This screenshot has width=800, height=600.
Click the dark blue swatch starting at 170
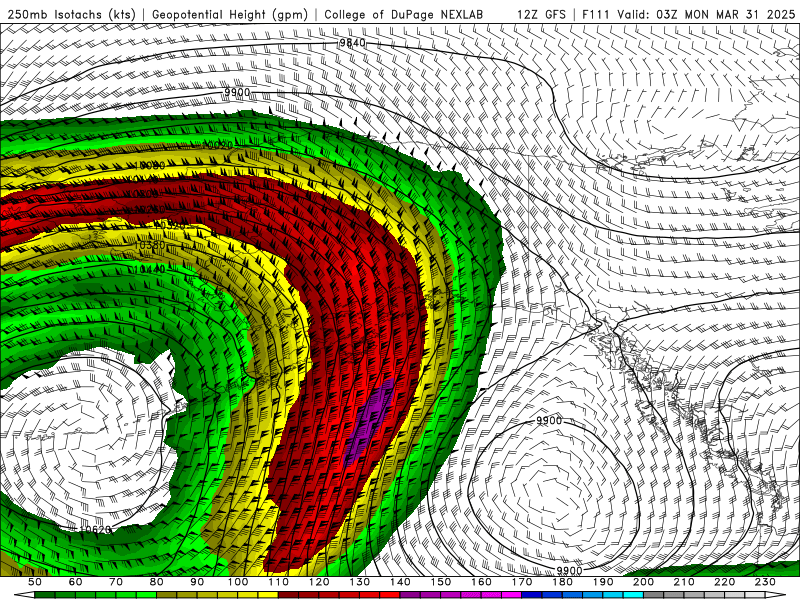point(532,595)
